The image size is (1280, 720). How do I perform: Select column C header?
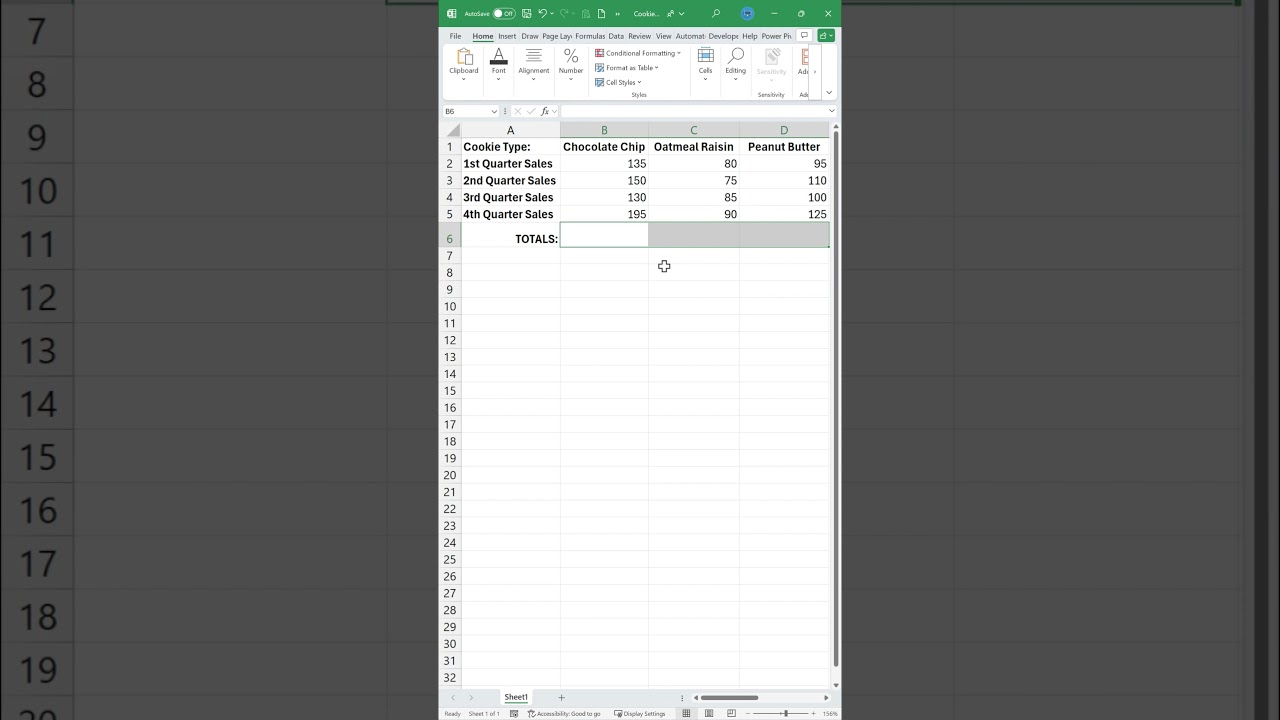click(x=694, y=130)
